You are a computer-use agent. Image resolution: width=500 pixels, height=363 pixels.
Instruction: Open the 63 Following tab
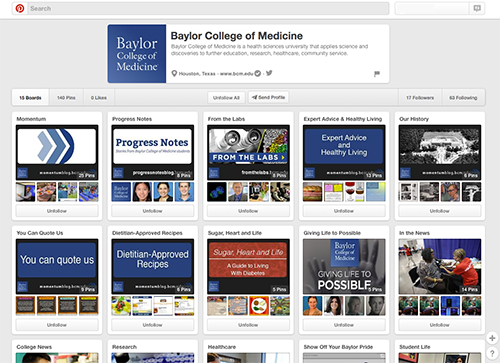(x=463, y=98)
